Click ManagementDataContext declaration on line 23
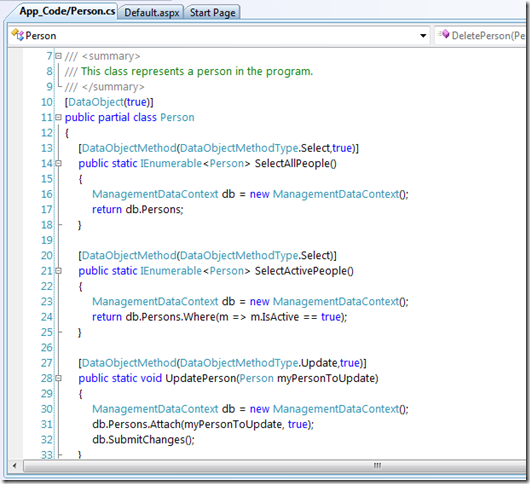Image resolution: width=530 pixels, height=484 pixels. 250,301
